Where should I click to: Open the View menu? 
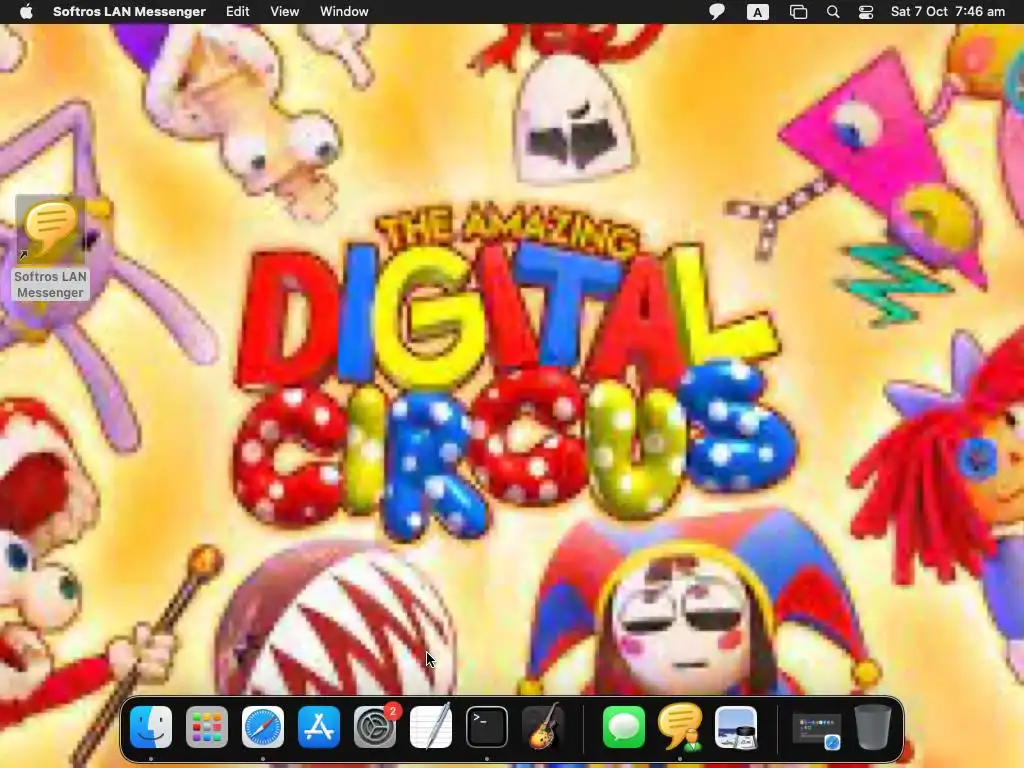point(284,11)
